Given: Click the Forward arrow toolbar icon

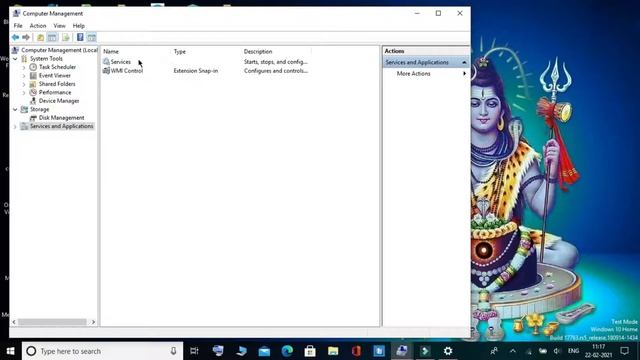Looking at the screenshot, I should [26, 38].
